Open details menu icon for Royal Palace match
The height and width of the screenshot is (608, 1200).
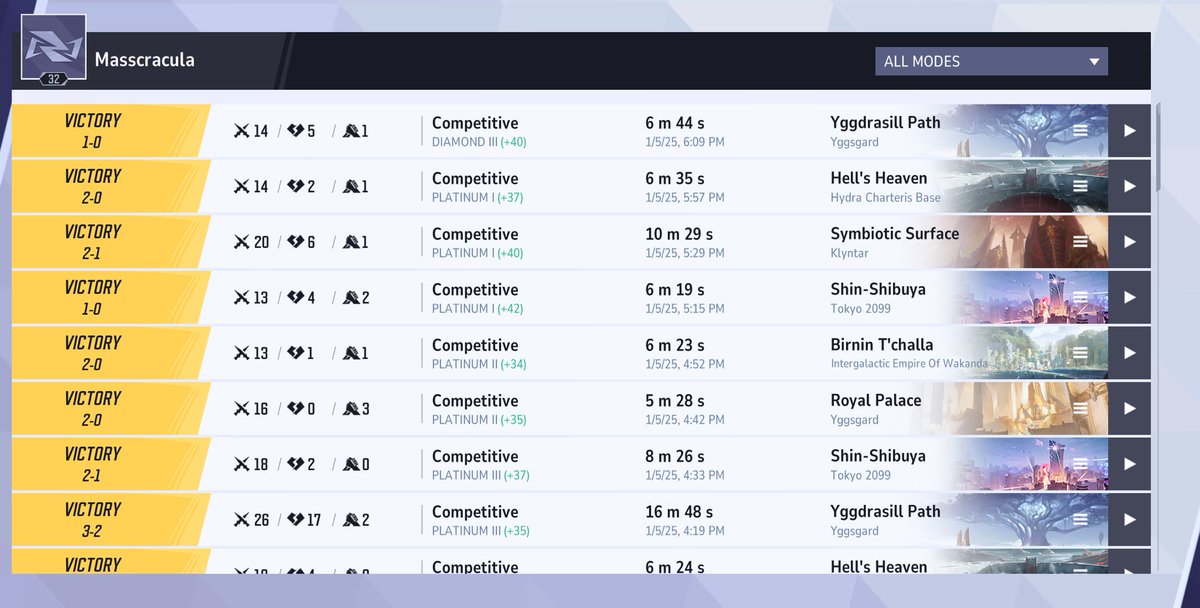pos(1080,408)
